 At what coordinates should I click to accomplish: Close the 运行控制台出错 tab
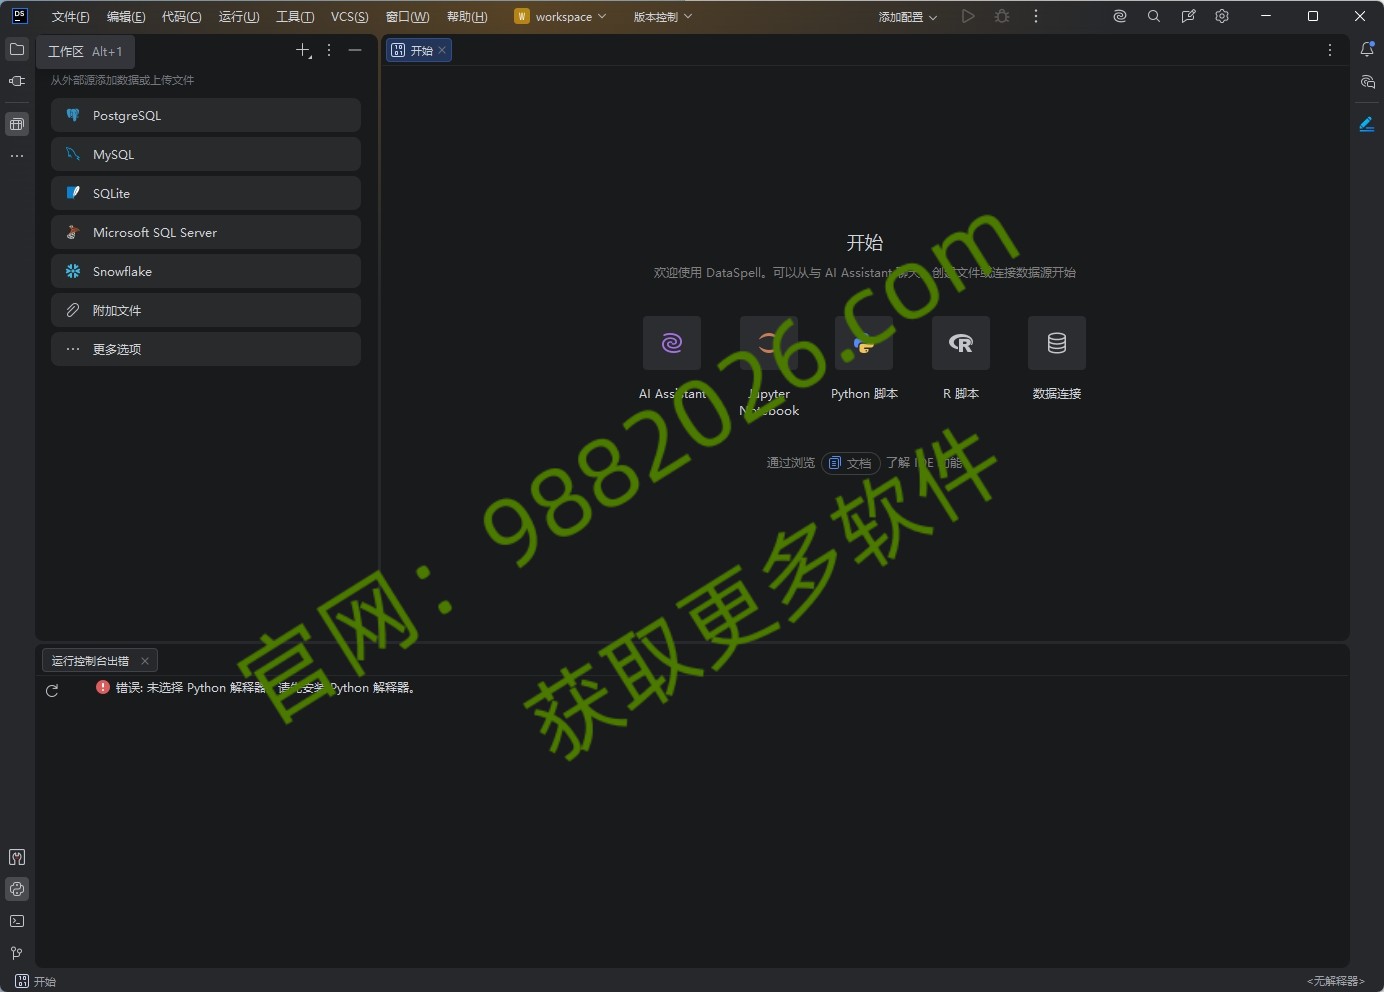[145, 661]
